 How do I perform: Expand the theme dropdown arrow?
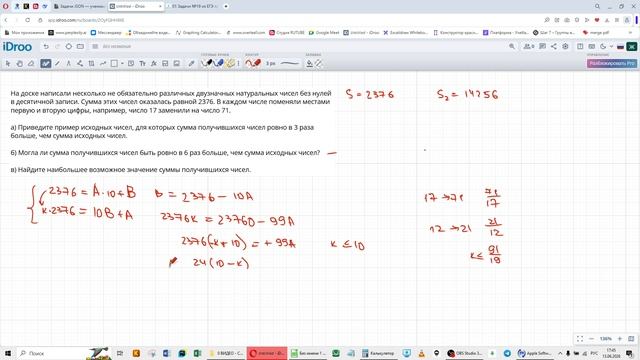[x=611, y=47]
